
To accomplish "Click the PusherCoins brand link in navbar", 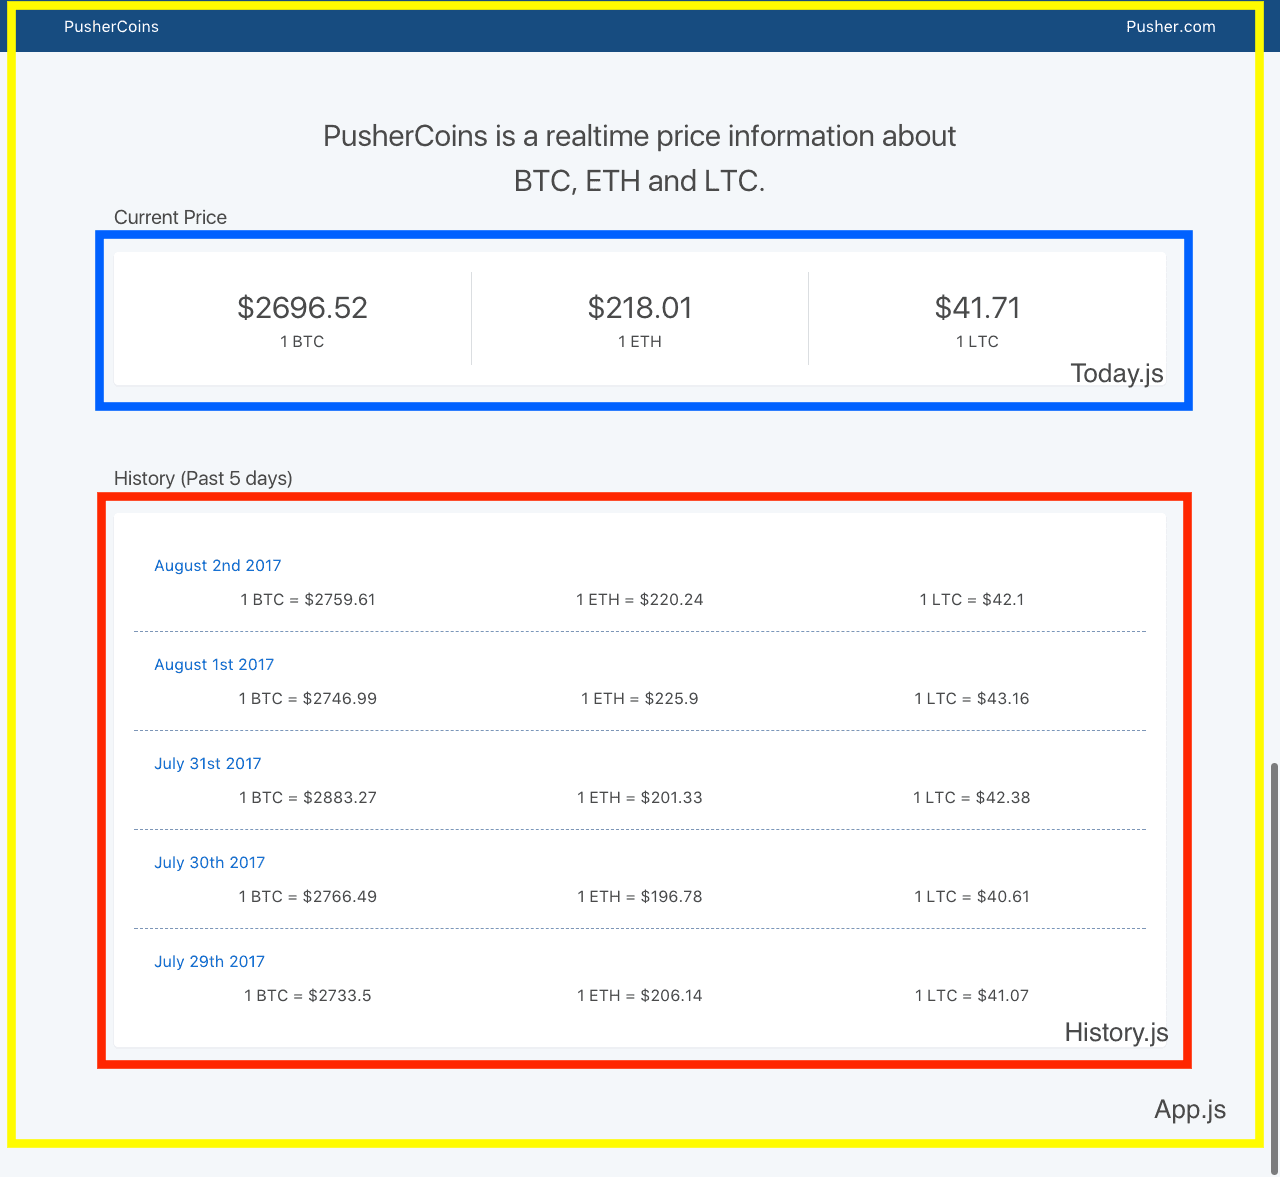I will pyautogui.click(x=111, y=27).
